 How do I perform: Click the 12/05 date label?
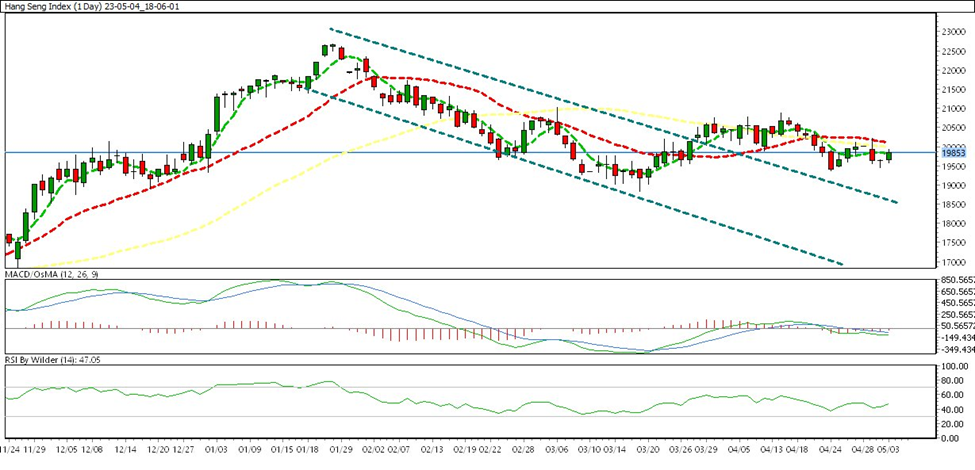[x=67, y=448]
